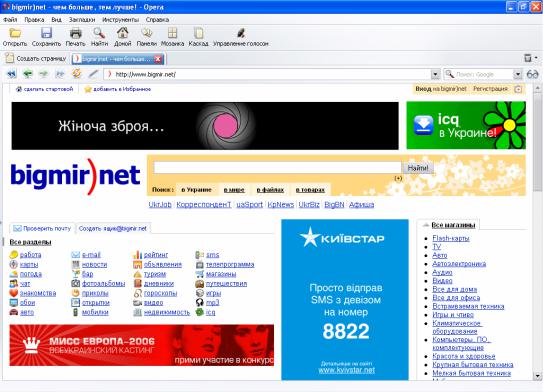Click the headphones icon next to mp3
The height and width of the screenshot is (392, 543).
pos(199,303)
